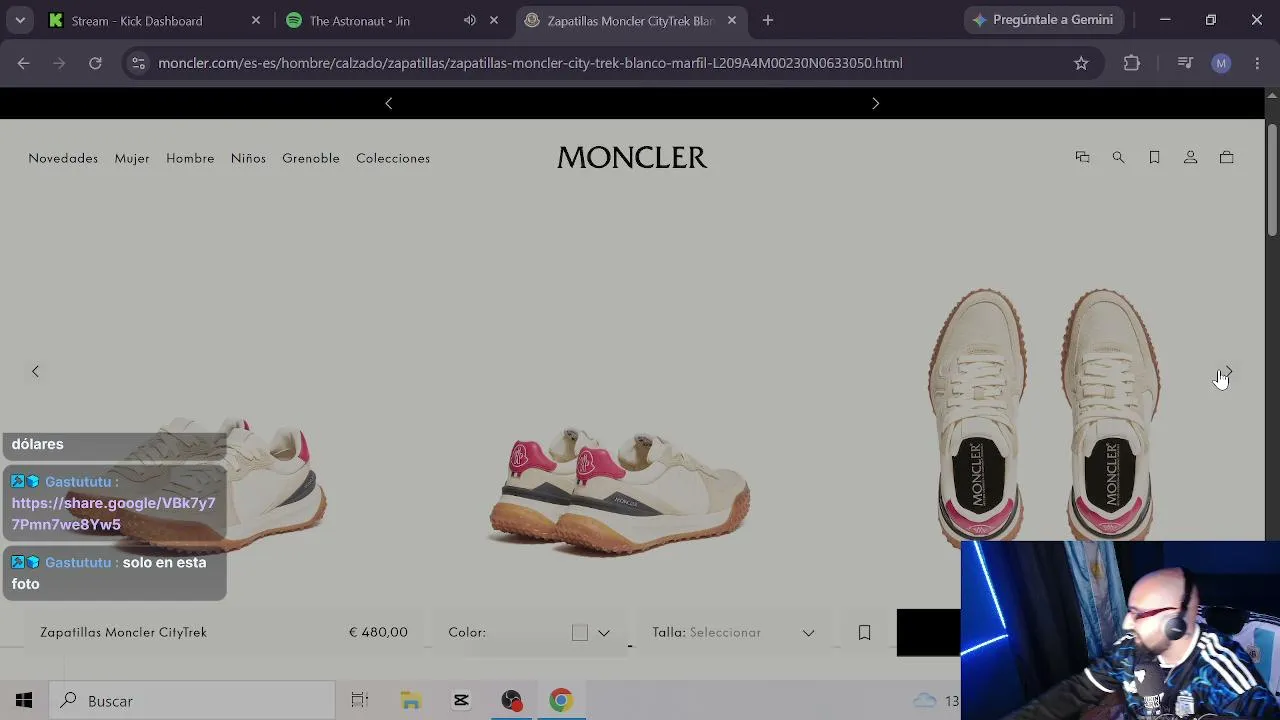Screen dimensions: 1280x720
Task: Open the Moncler site search magnifier
Action: [1118, 157]
